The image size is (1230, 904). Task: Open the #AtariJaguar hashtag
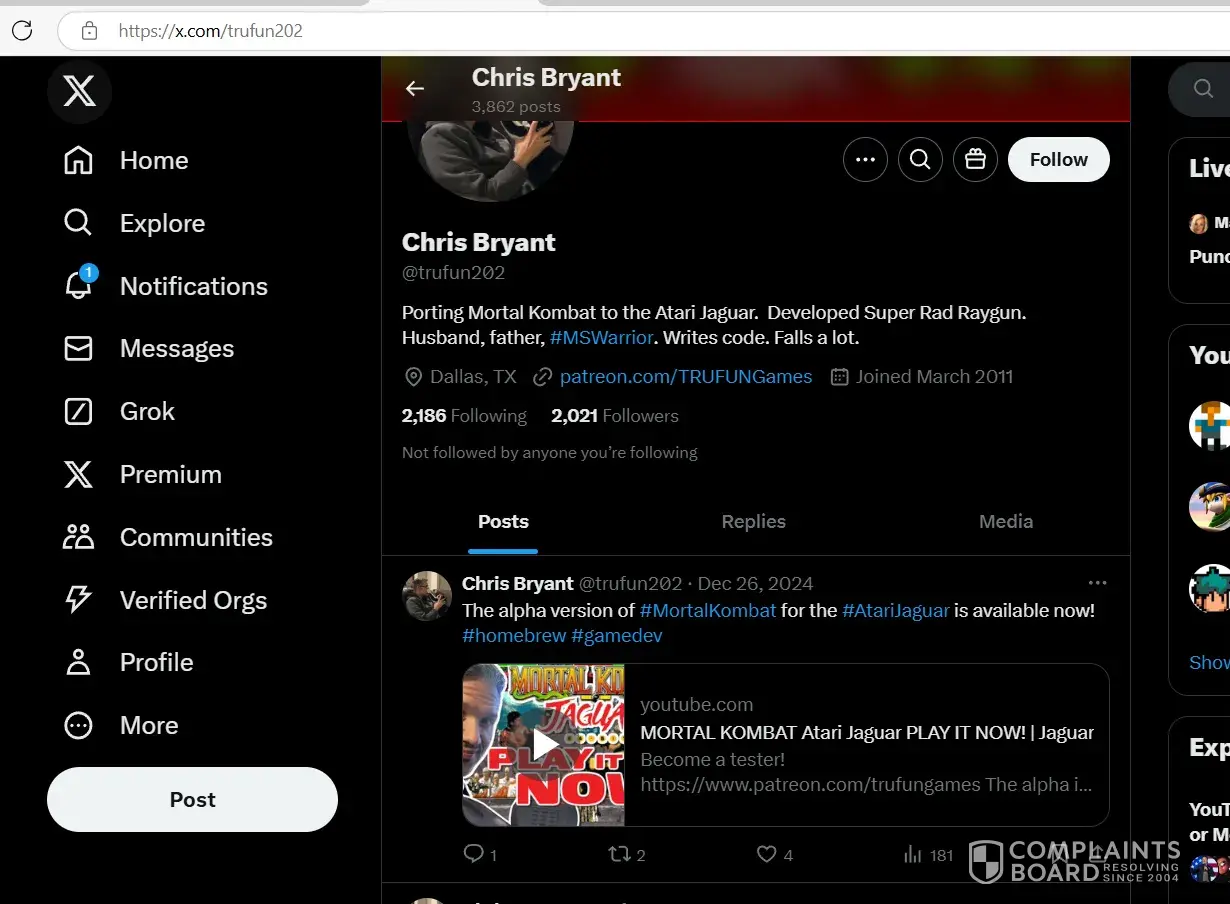click(x=896, y=610)
